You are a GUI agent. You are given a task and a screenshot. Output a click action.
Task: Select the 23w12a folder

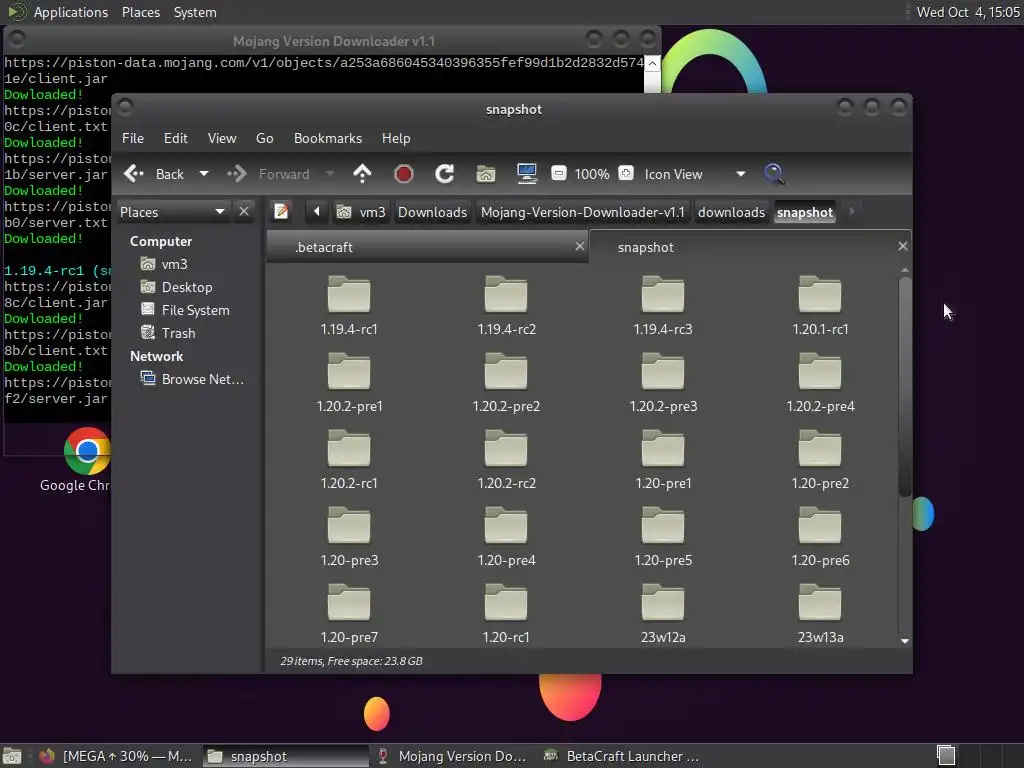pyautogui.click(x=663, y=615)
